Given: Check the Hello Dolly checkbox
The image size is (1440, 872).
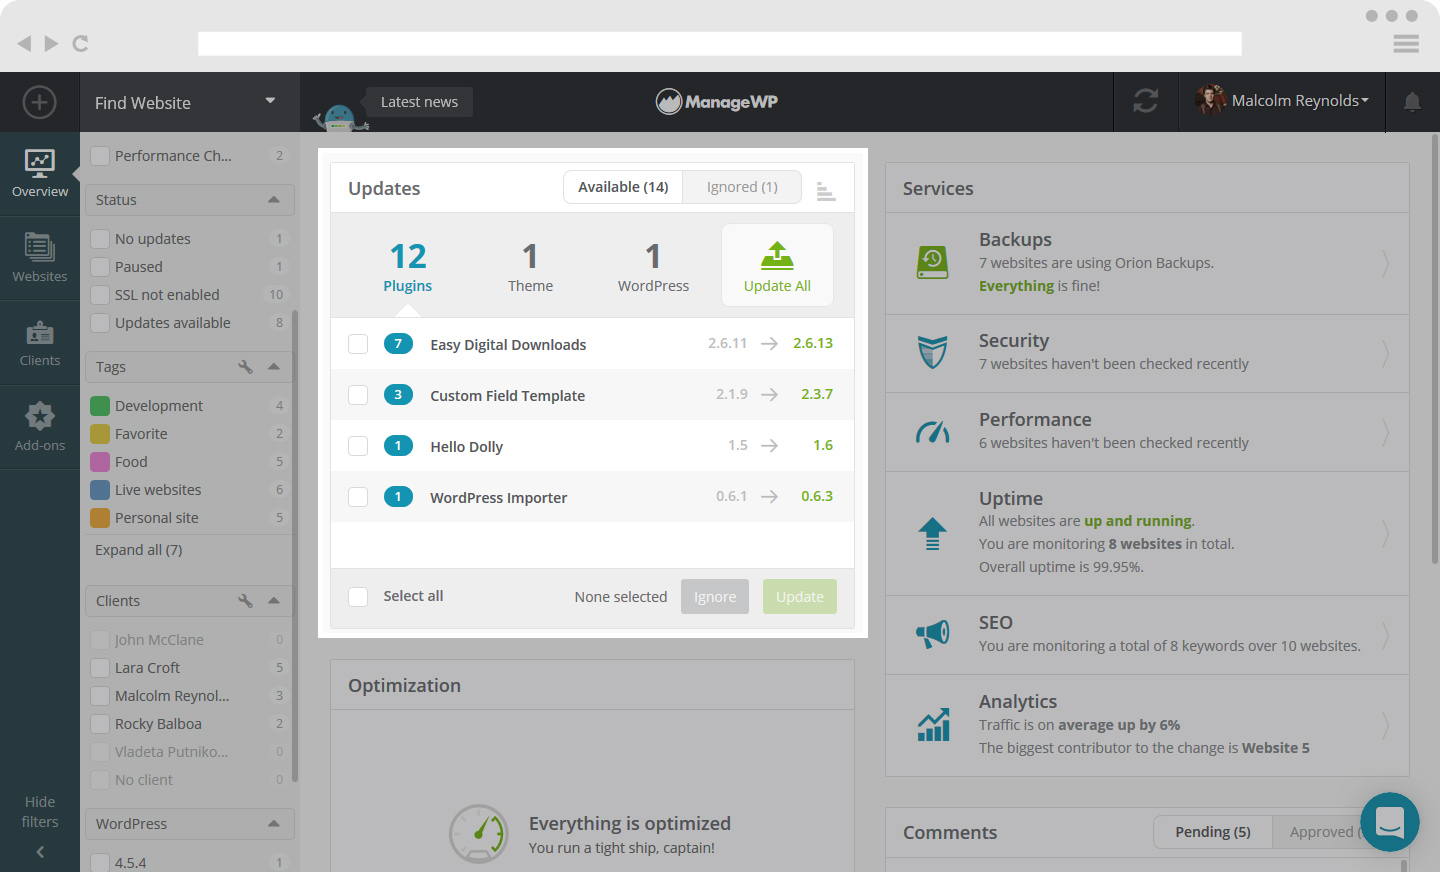Looking at the screenshot, I should coord(358,446).
